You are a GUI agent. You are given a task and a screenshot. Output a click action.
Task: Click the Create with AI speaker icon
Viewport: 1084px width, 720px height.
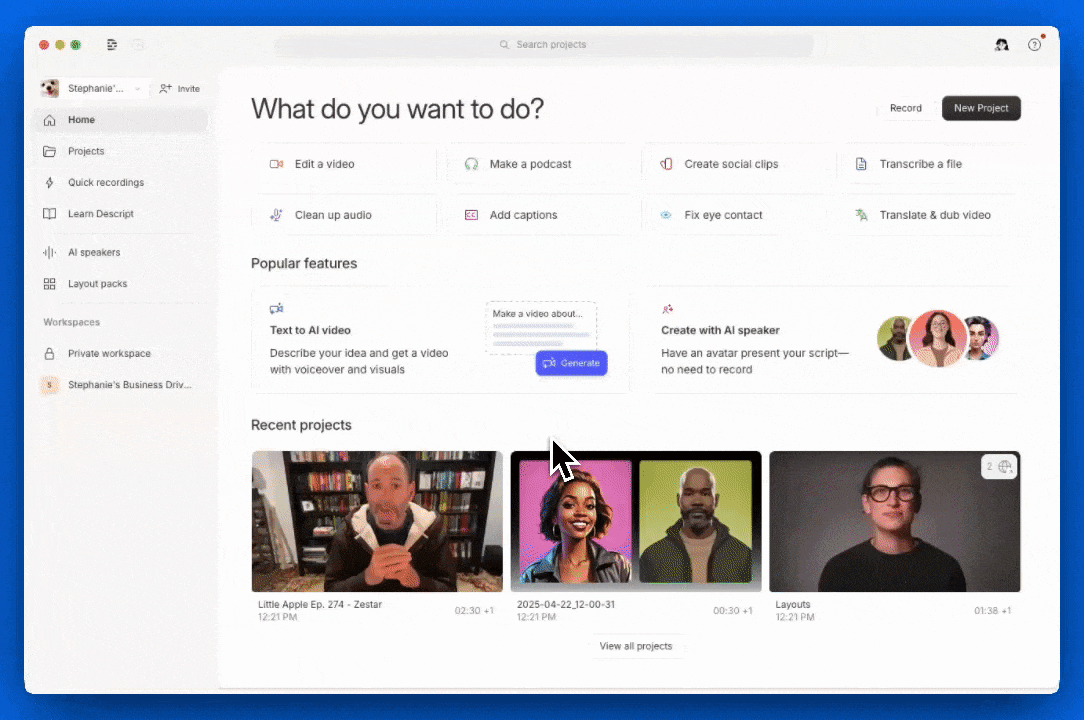pos(667,308)
